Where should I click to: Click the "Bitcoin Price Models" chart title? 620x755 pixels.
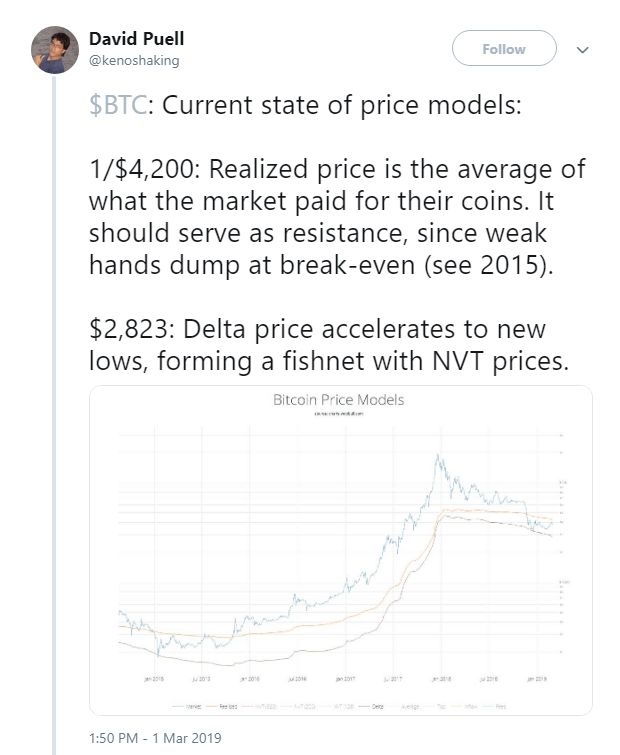pyautogui.click(x=339, y=400)
